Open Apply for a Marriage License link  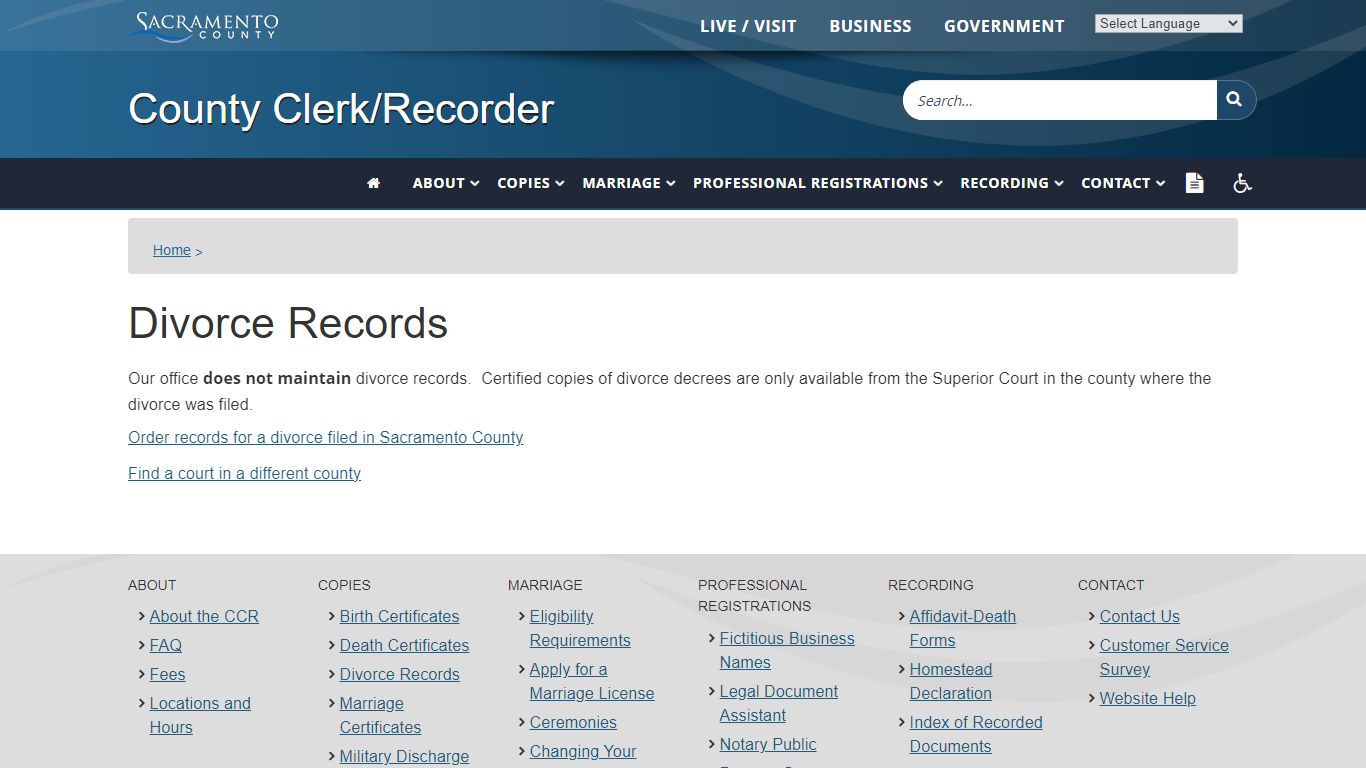click(x=592, y=681)
